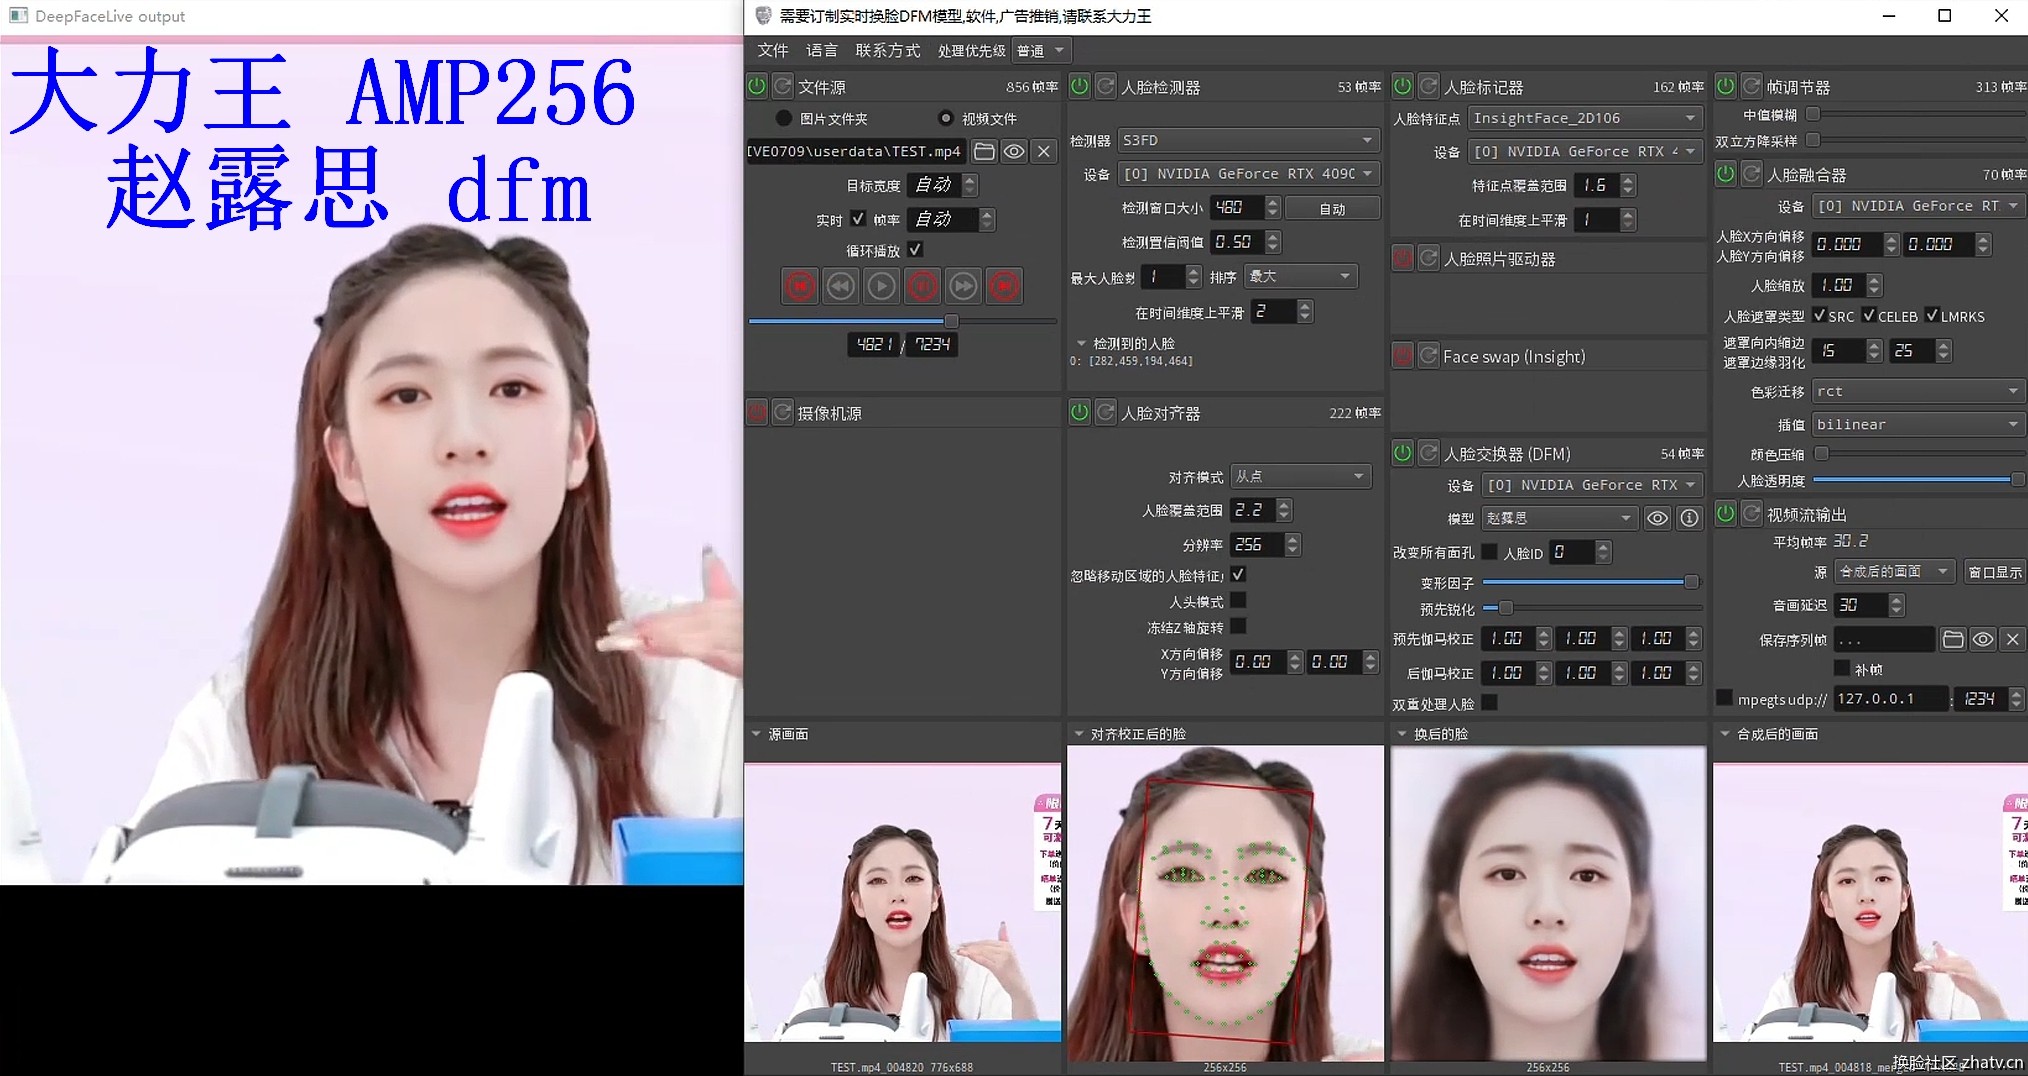Jump to first frame playback button
This screenshot has width=2028, height=1076.
[x=800, y=286]
